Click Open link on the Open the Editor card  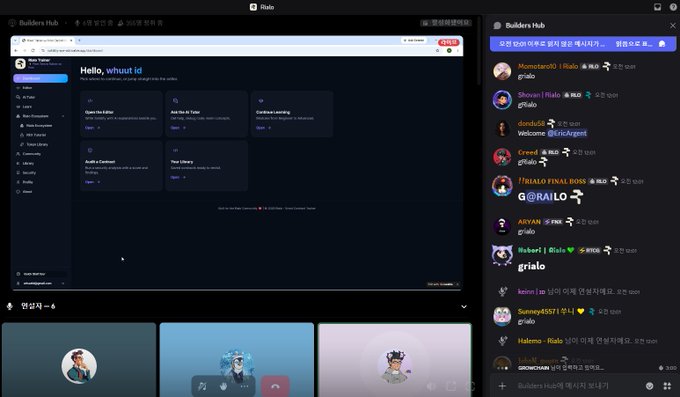click(x=92, y=128)
